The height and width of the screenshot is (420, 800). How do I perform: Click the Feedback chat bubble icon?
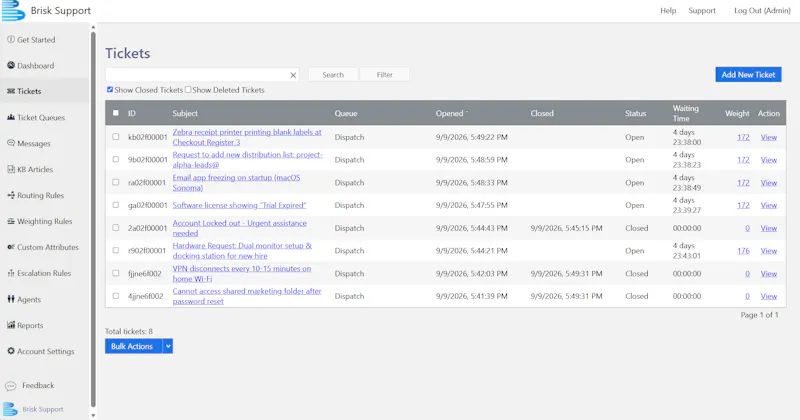coord(11,386)
